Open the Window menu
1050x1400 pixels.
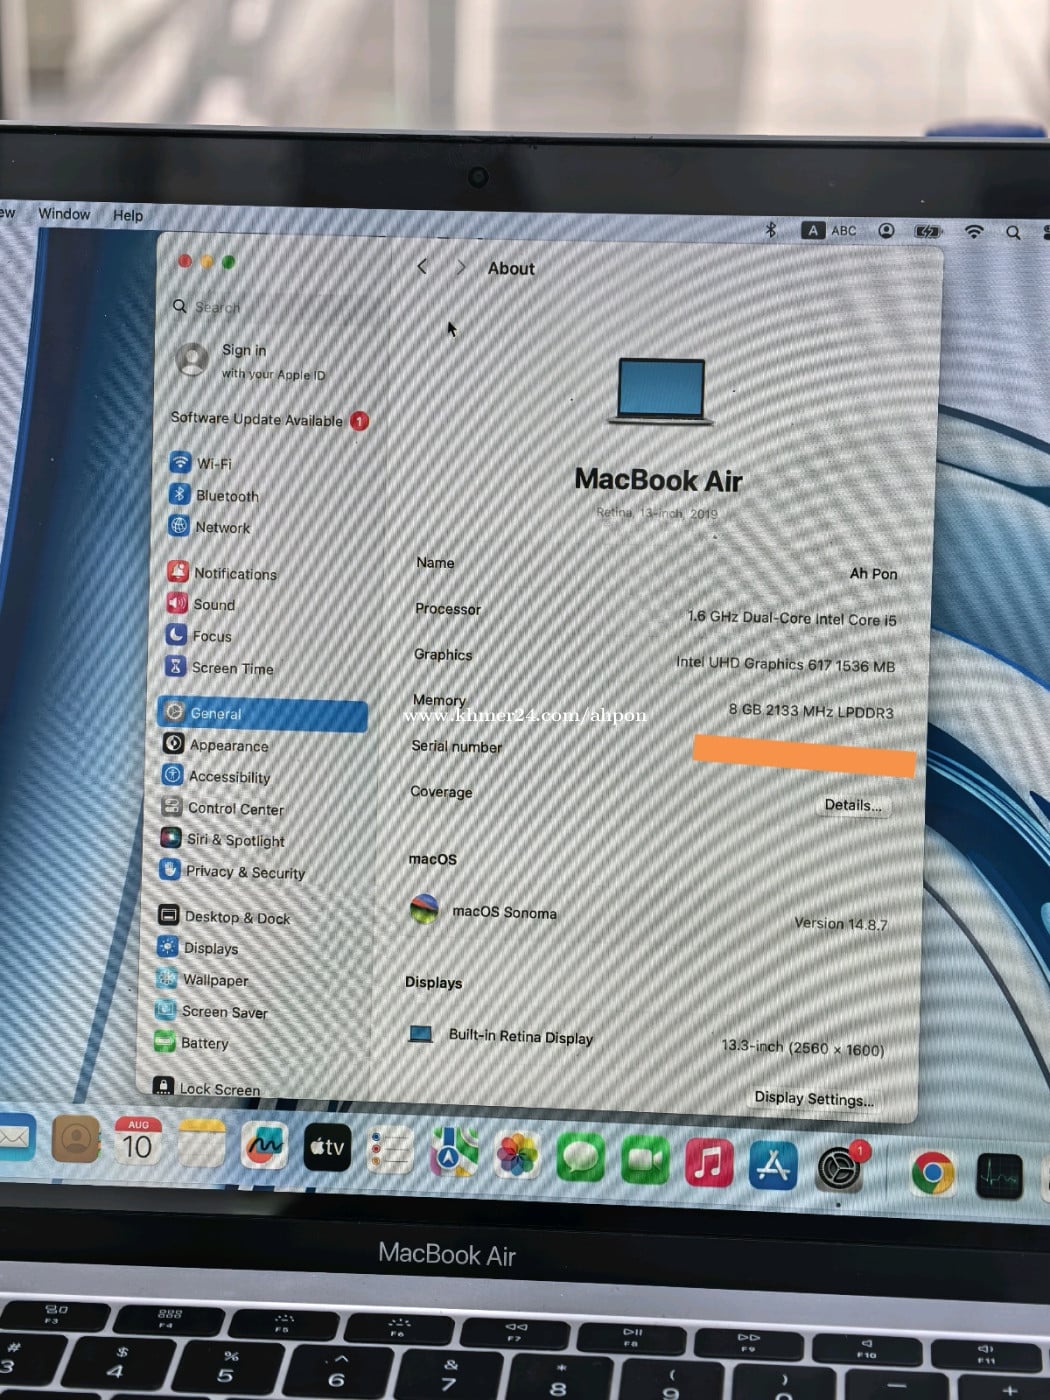coord(64,213)
